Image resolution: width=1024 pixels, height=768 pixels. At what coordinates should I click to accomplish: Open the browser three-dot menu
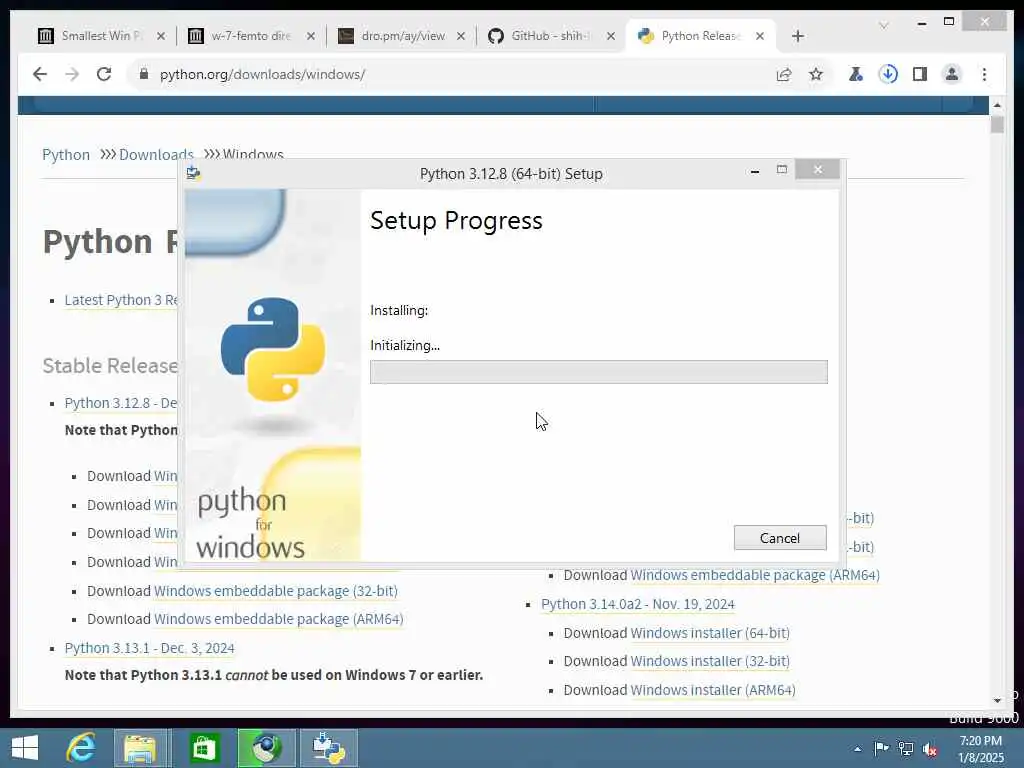point(984,74)
